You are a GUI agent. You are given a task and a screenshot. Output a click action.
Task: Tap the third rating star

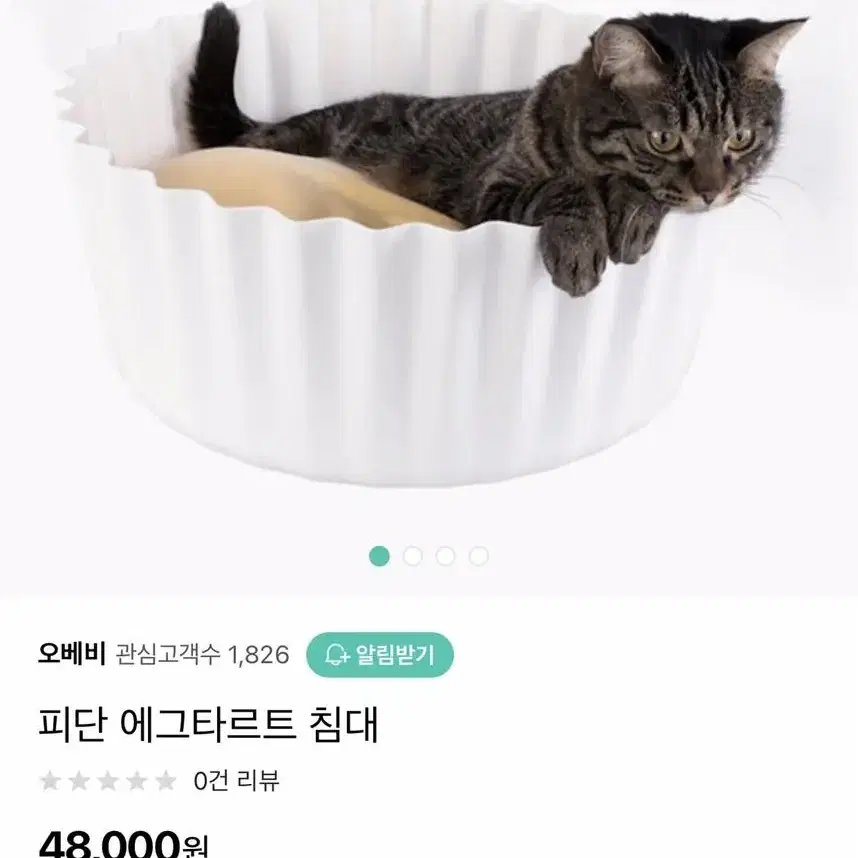click(108, 781)
